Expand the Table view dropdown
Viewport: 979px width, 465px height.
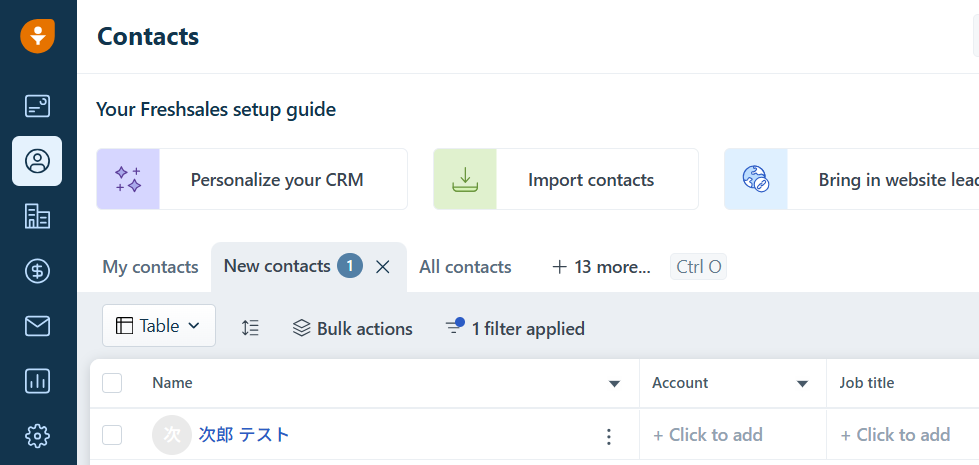(x=159, y=326)
